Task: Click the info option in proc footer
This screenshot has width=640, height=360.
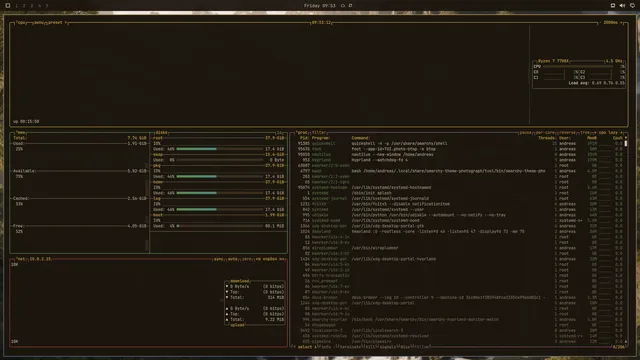Action: point(326,347)
